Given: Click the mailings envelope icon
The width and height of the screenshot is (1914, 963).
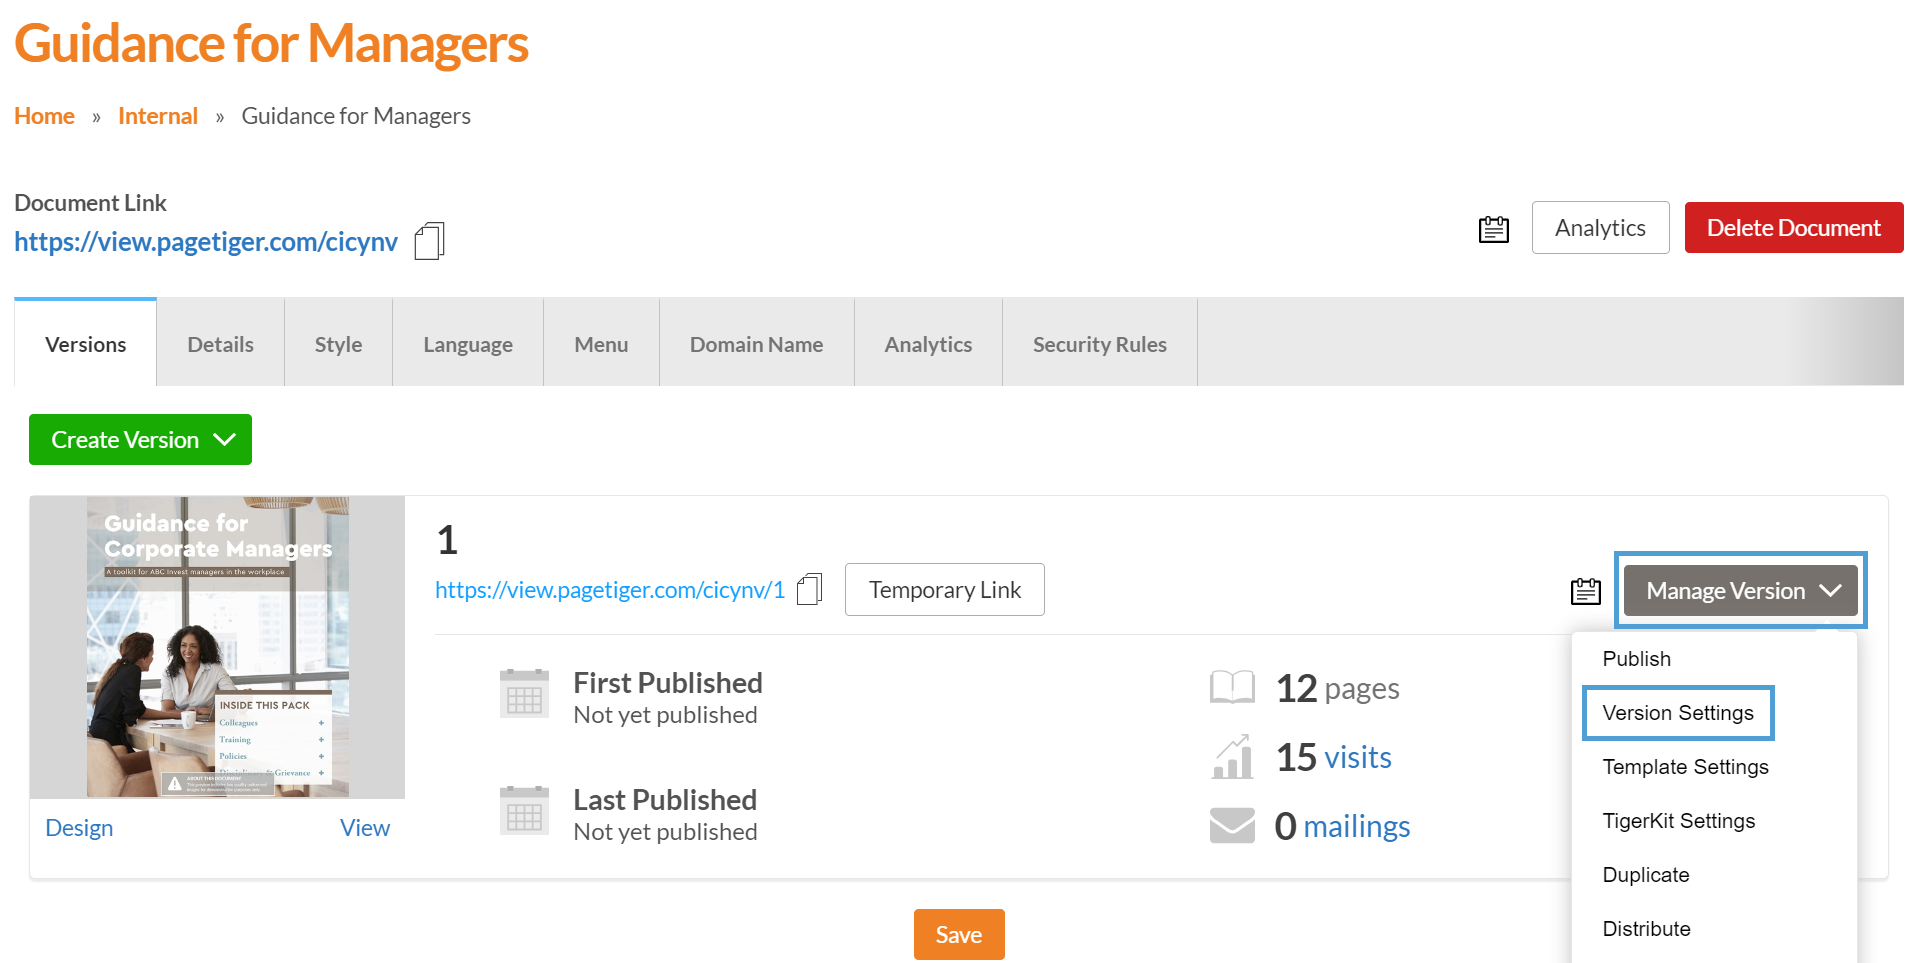Looking at the screenshot, I should (x=1232, y=826).
